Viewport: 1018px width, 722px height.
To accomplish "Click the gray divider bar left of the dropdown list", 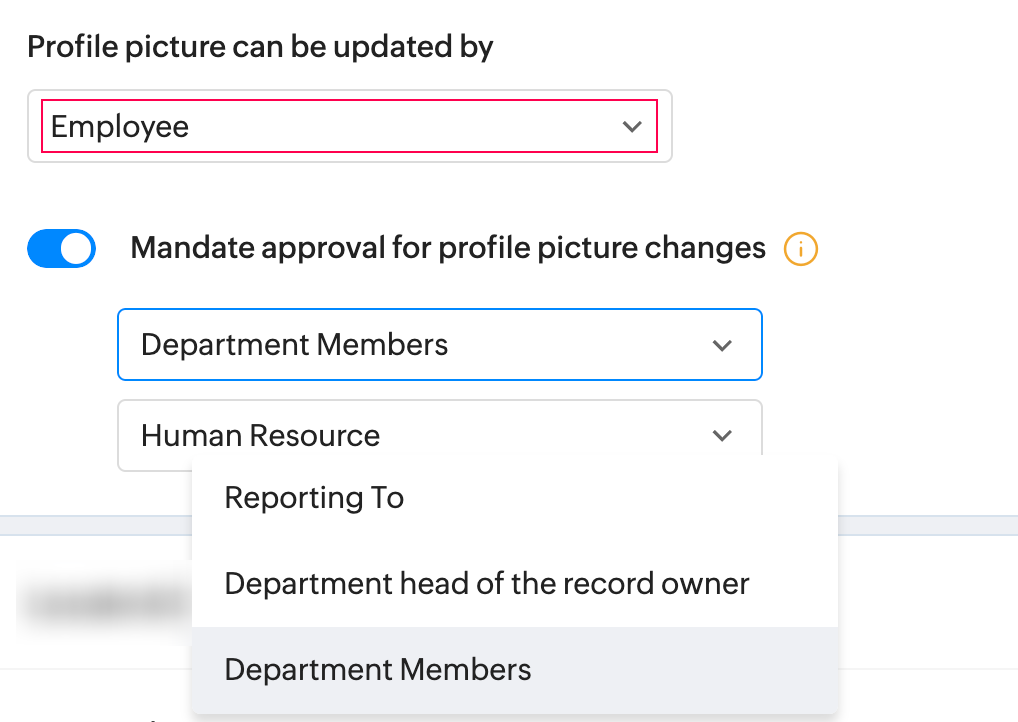I will click(95, 526).
